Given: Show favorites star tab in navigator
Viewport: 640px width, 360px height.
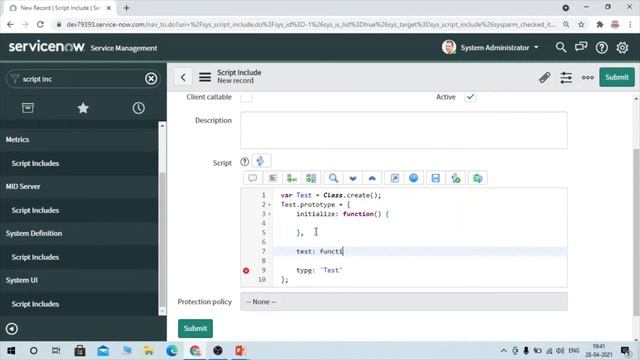Looking at the screenshot, I should click(x=83, y=108).
